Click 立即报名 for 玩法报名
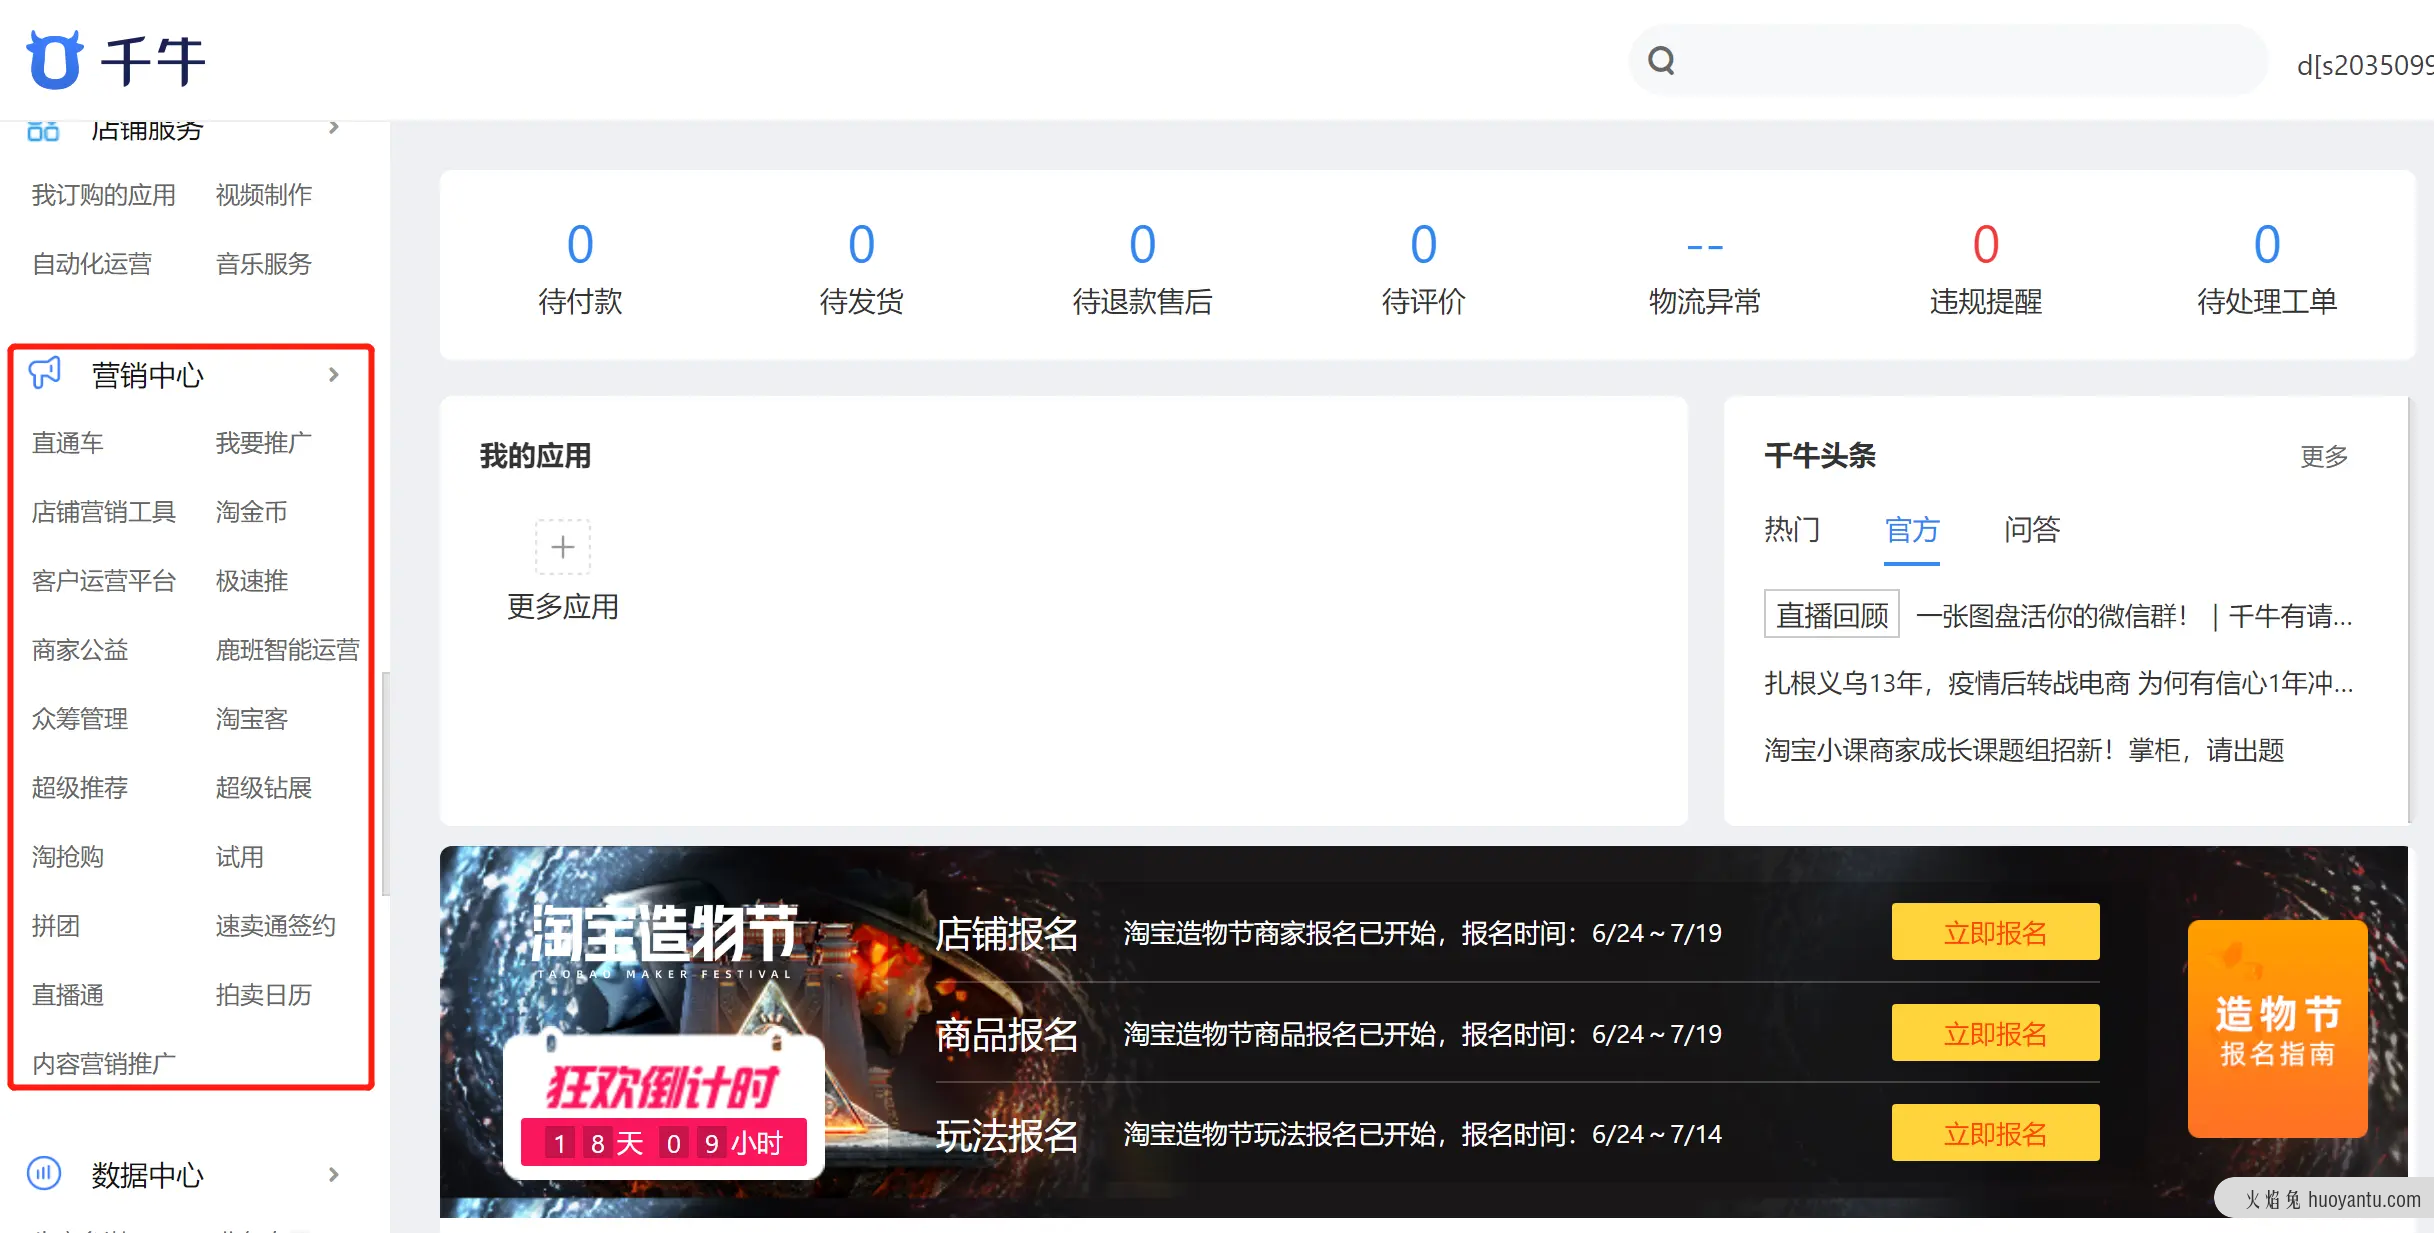This screenshot has width=2434, height=1233. click(1995, 1133)
